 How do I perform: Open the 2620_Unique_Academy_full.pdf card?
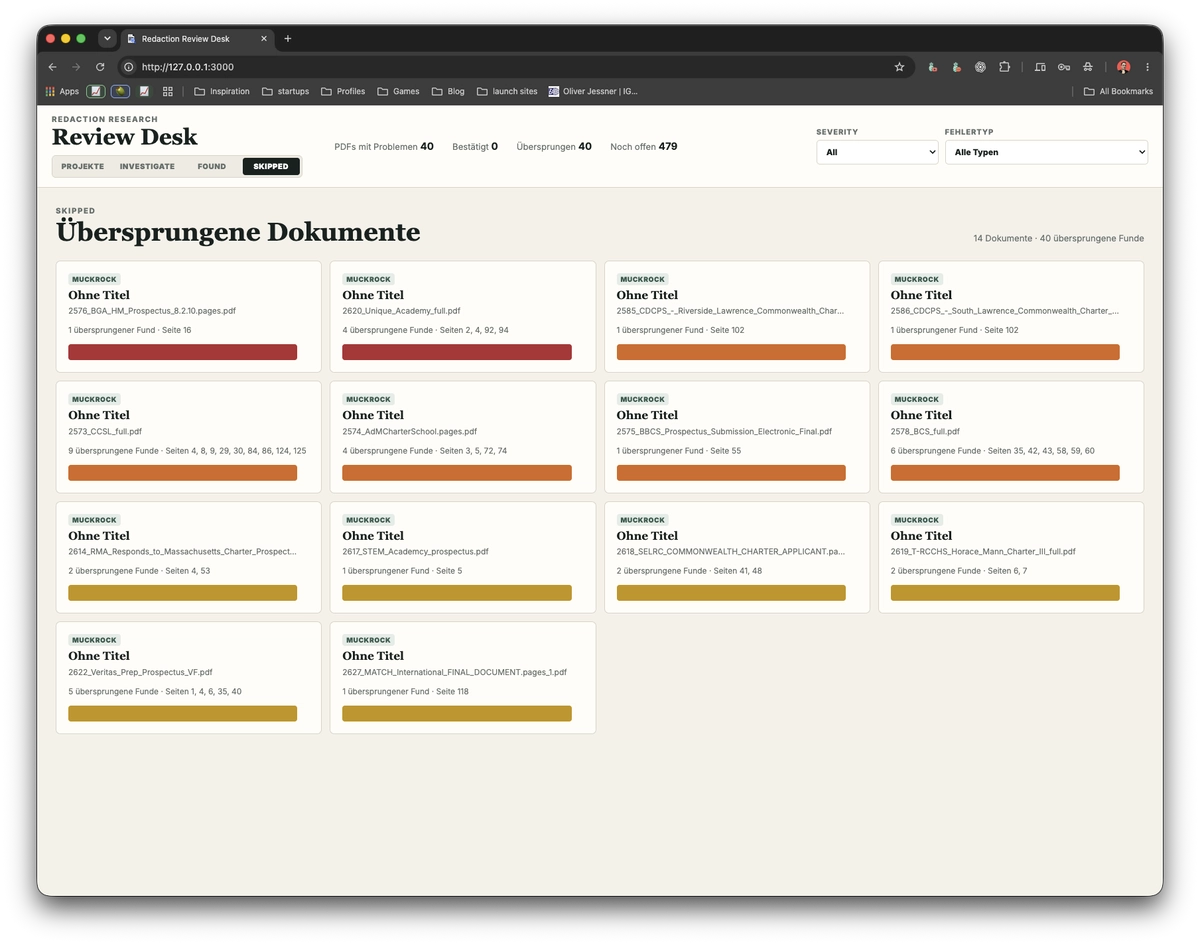tap(463, 317)
